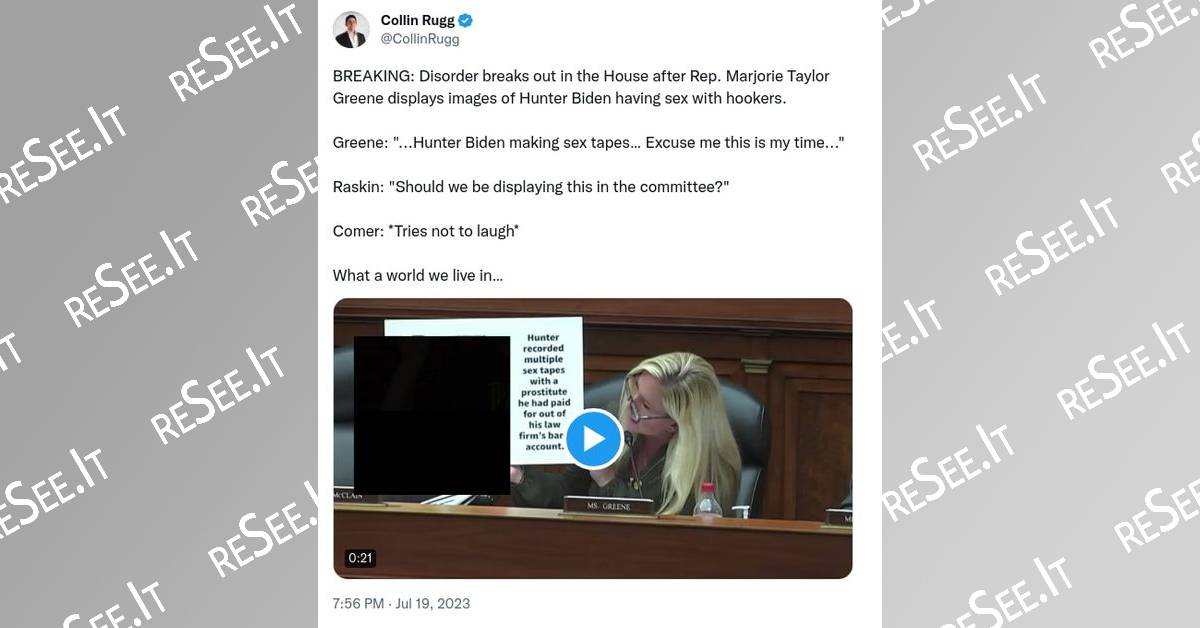Open Collin Rugg's profile avatar photo
The height and width of the screenshot is (628, 1200).
(351, 30)
